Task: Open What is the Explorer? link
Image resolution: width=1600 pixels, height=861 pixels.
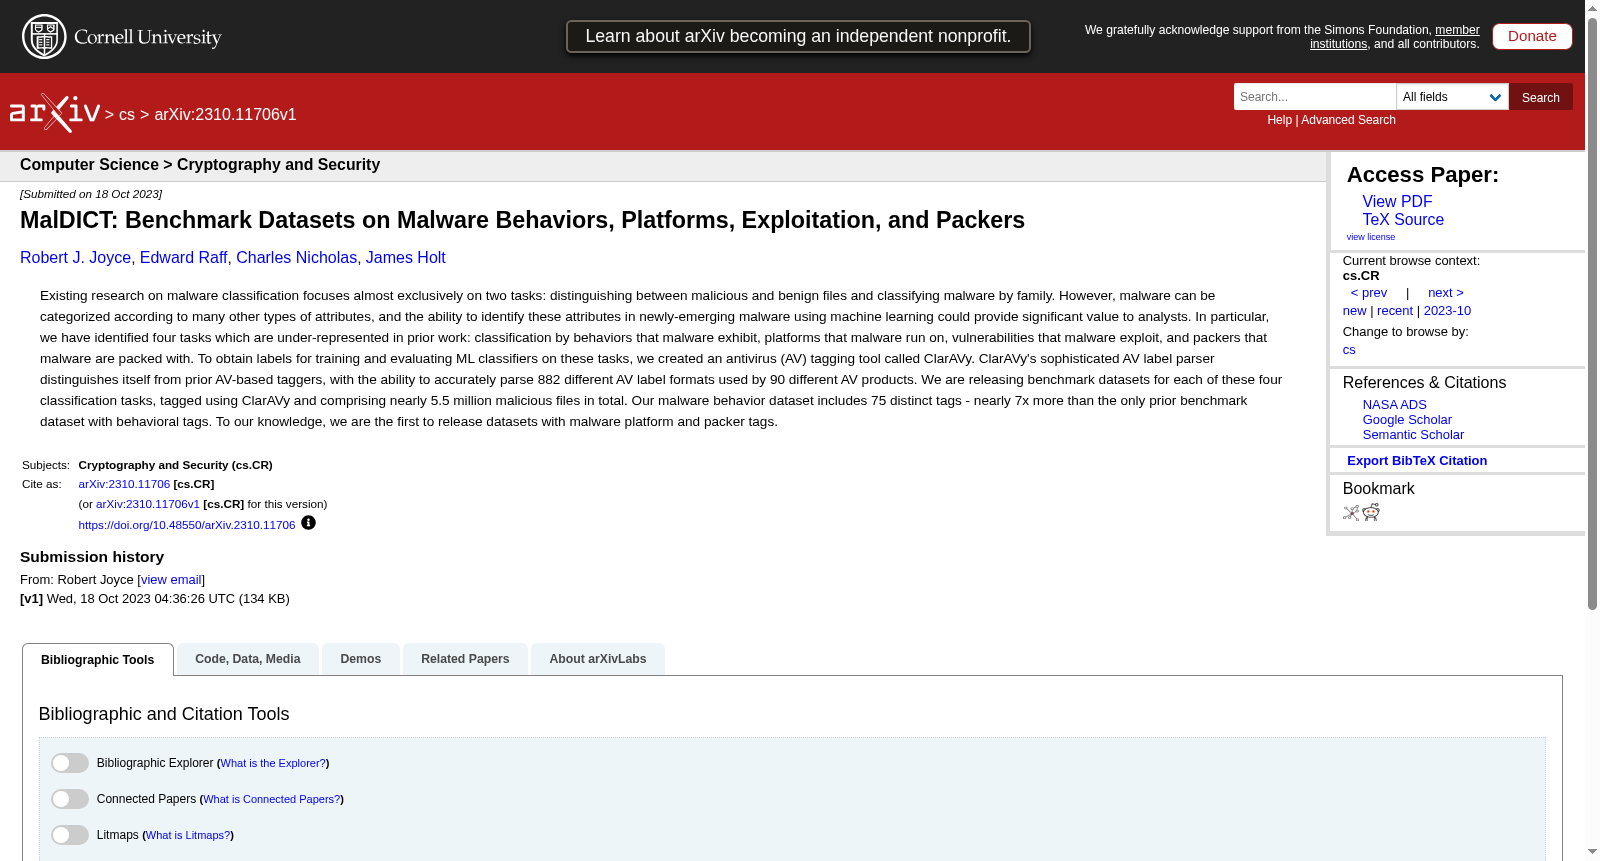Action: pos(273,763)
